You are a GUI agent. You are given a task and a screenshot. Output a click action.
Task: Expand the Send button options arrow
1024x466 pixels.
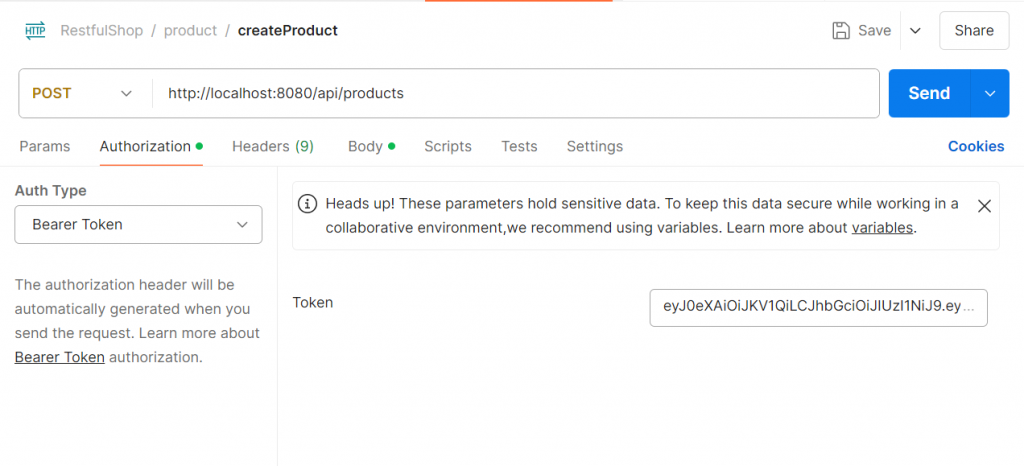coord(990,93)
